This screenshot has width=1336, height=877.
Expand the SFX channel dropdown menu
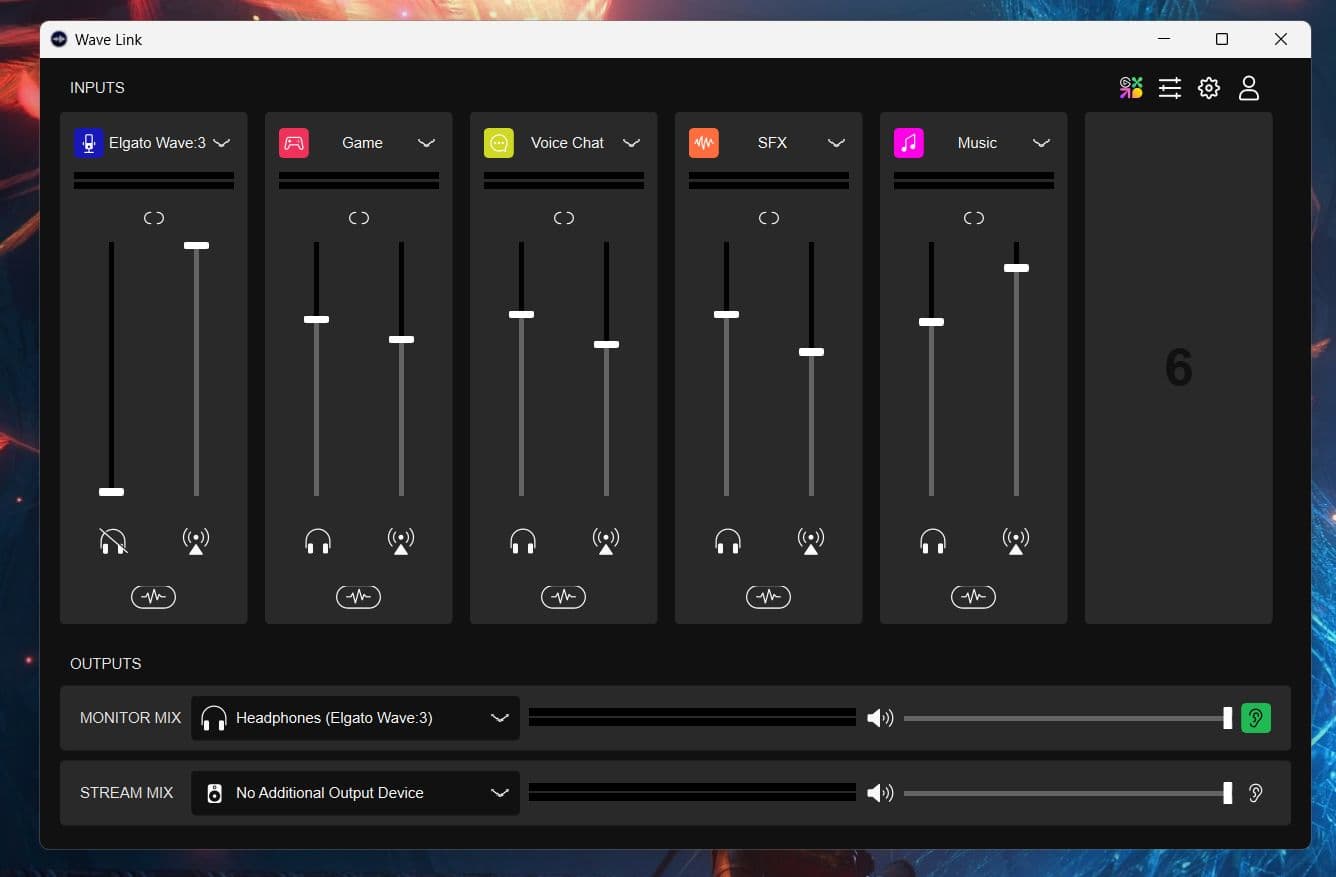836,143
